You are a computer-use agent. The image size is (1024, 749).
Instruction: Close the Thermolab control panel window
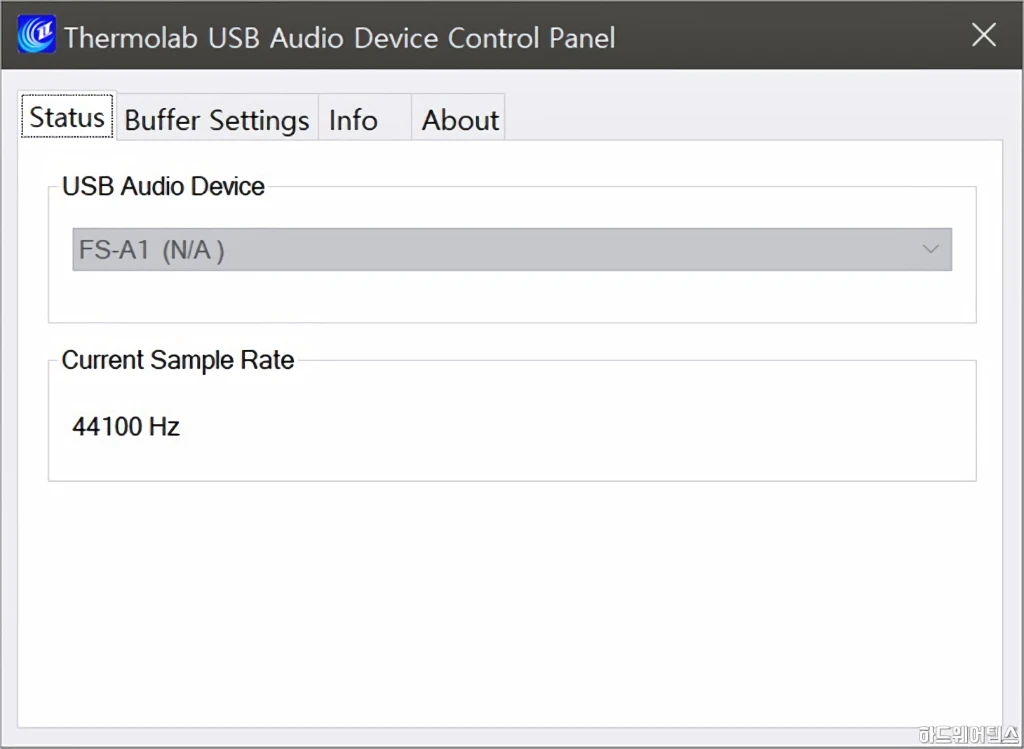point(984,35)
